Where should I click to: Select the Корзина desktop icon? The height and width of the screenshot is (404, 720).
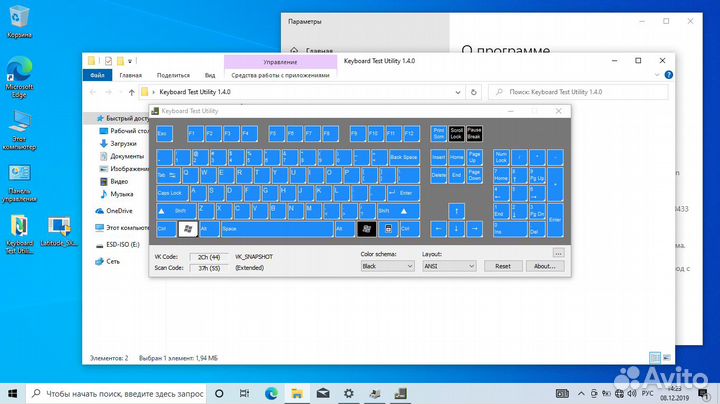point(19,21)
